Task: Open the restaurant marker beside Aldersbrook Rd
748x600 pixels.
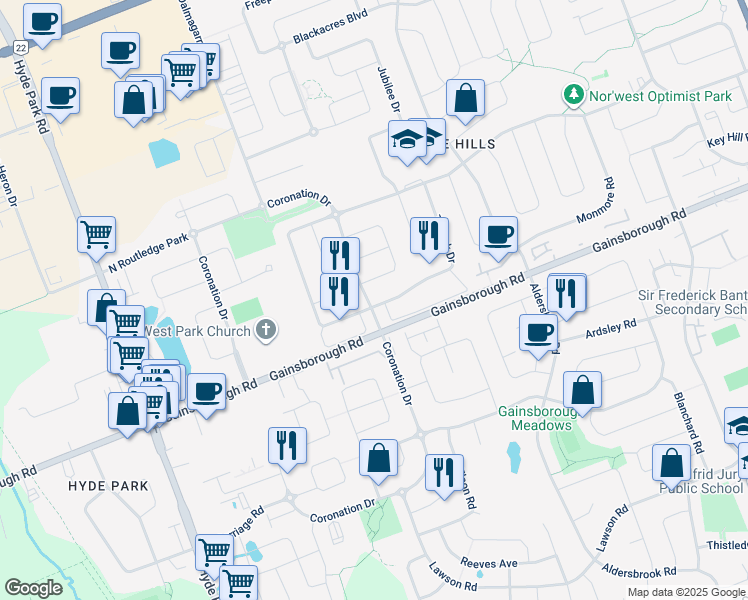Action: tap(566, 292)
